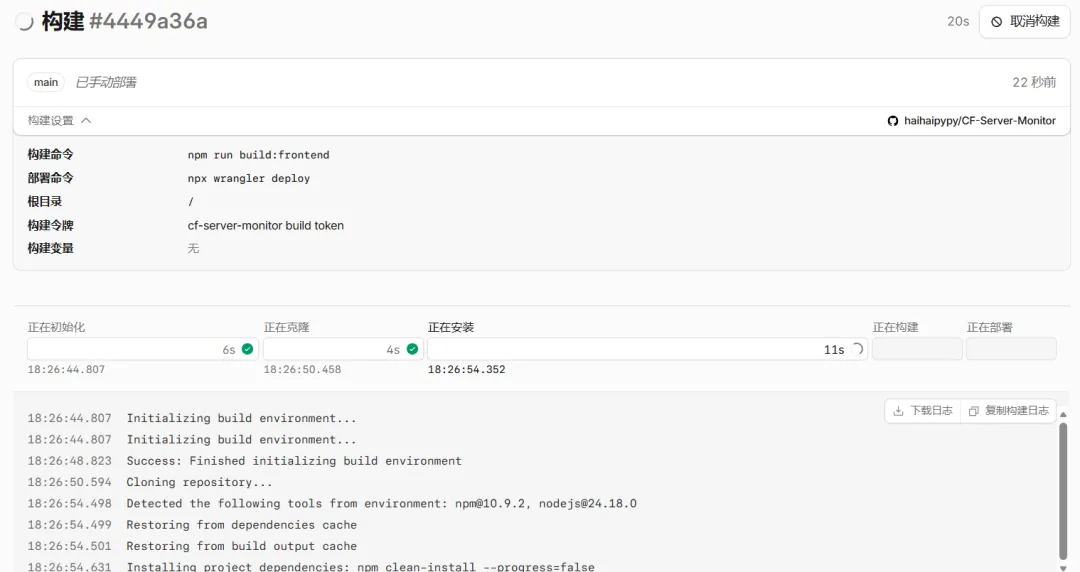Screen dimensions: 1080x572
Task: Click the token value 'cf-server-monitor build token'
Action: [x=266, y=225]
